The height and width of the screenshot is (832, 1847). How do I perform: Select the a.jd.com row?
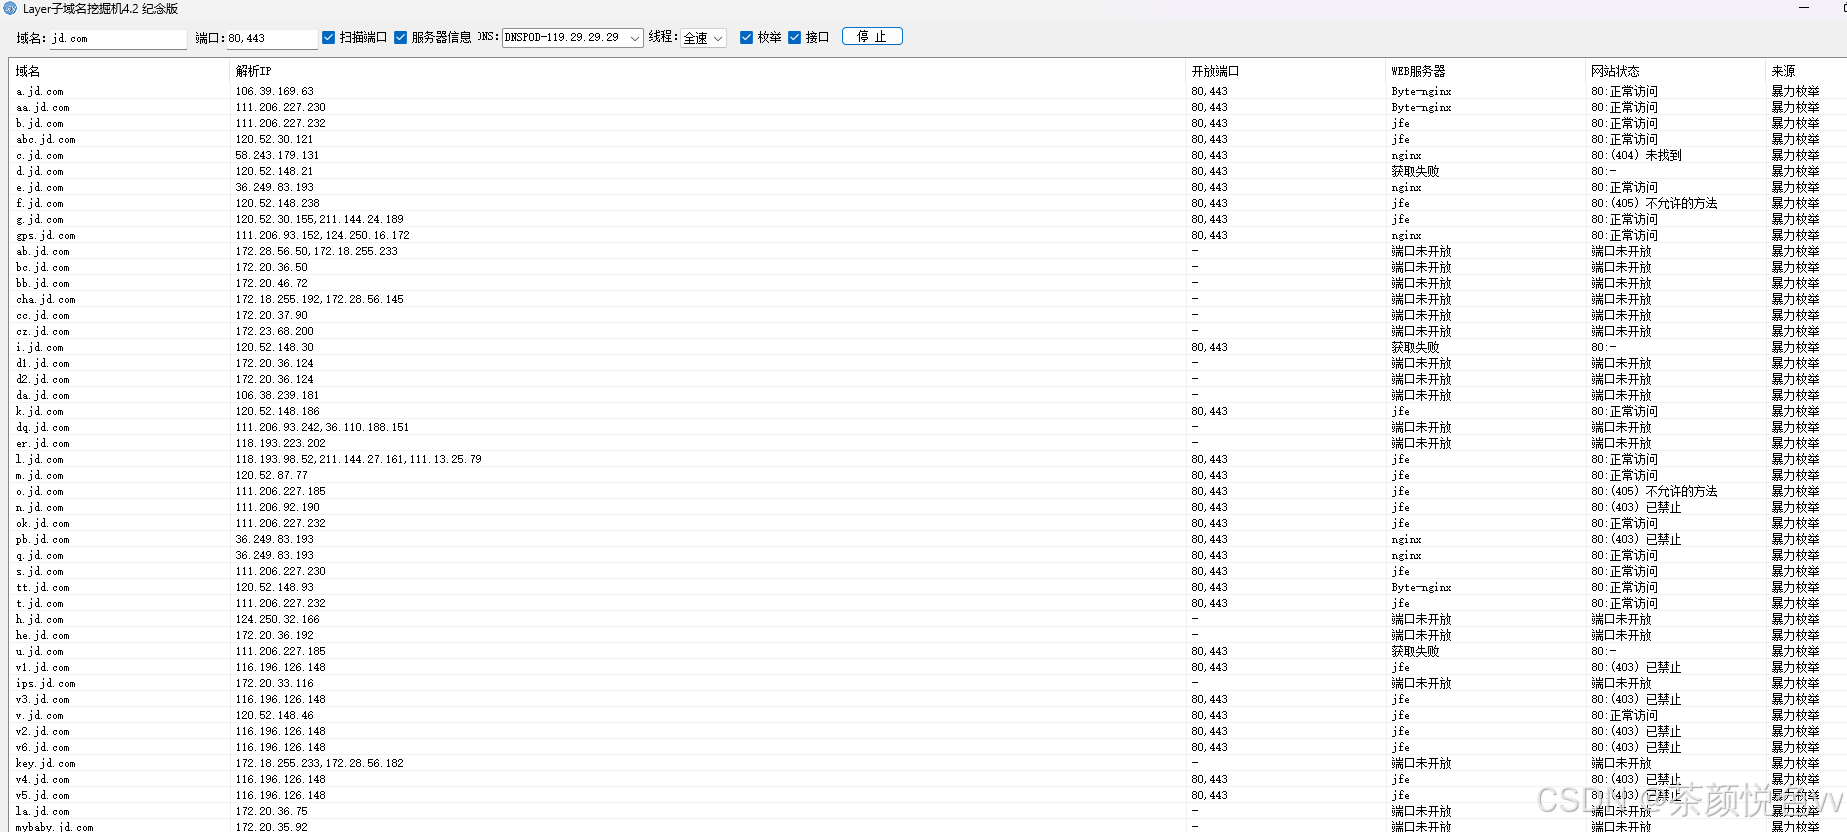[928, 91]
